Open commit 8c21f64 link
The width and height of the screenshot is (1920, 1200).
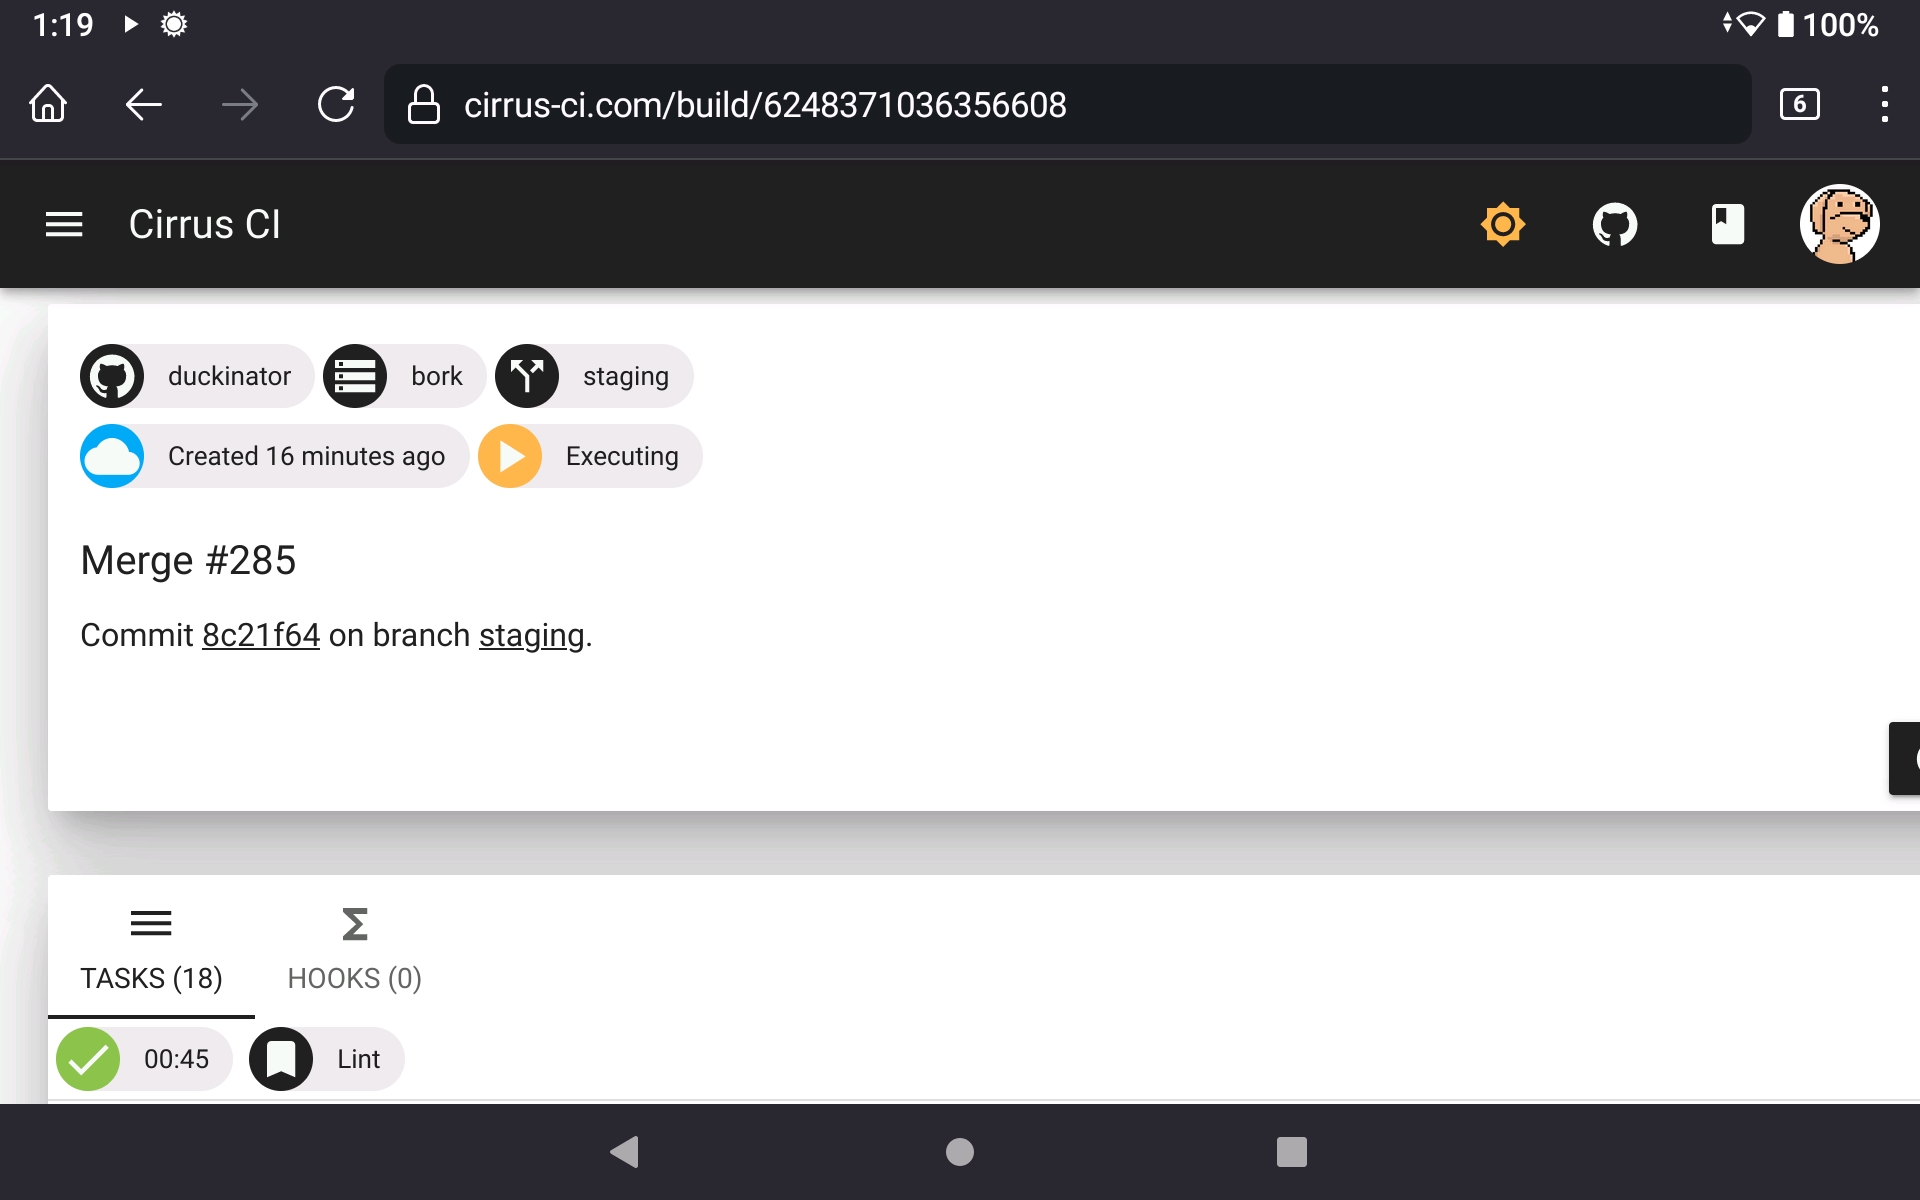click(260, 634)
